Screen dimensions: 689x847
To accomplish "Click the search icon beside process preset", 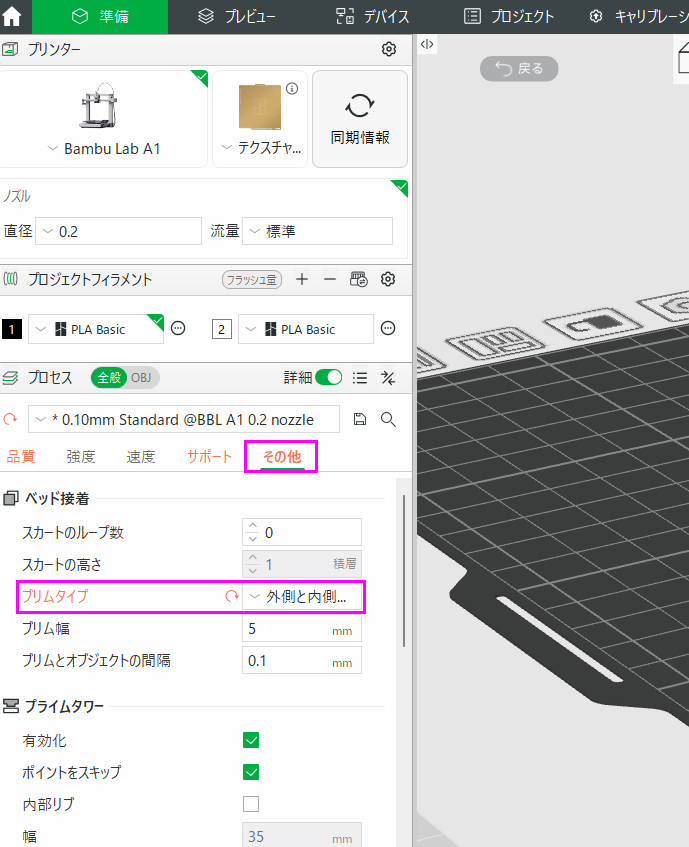I will (388, 419).
